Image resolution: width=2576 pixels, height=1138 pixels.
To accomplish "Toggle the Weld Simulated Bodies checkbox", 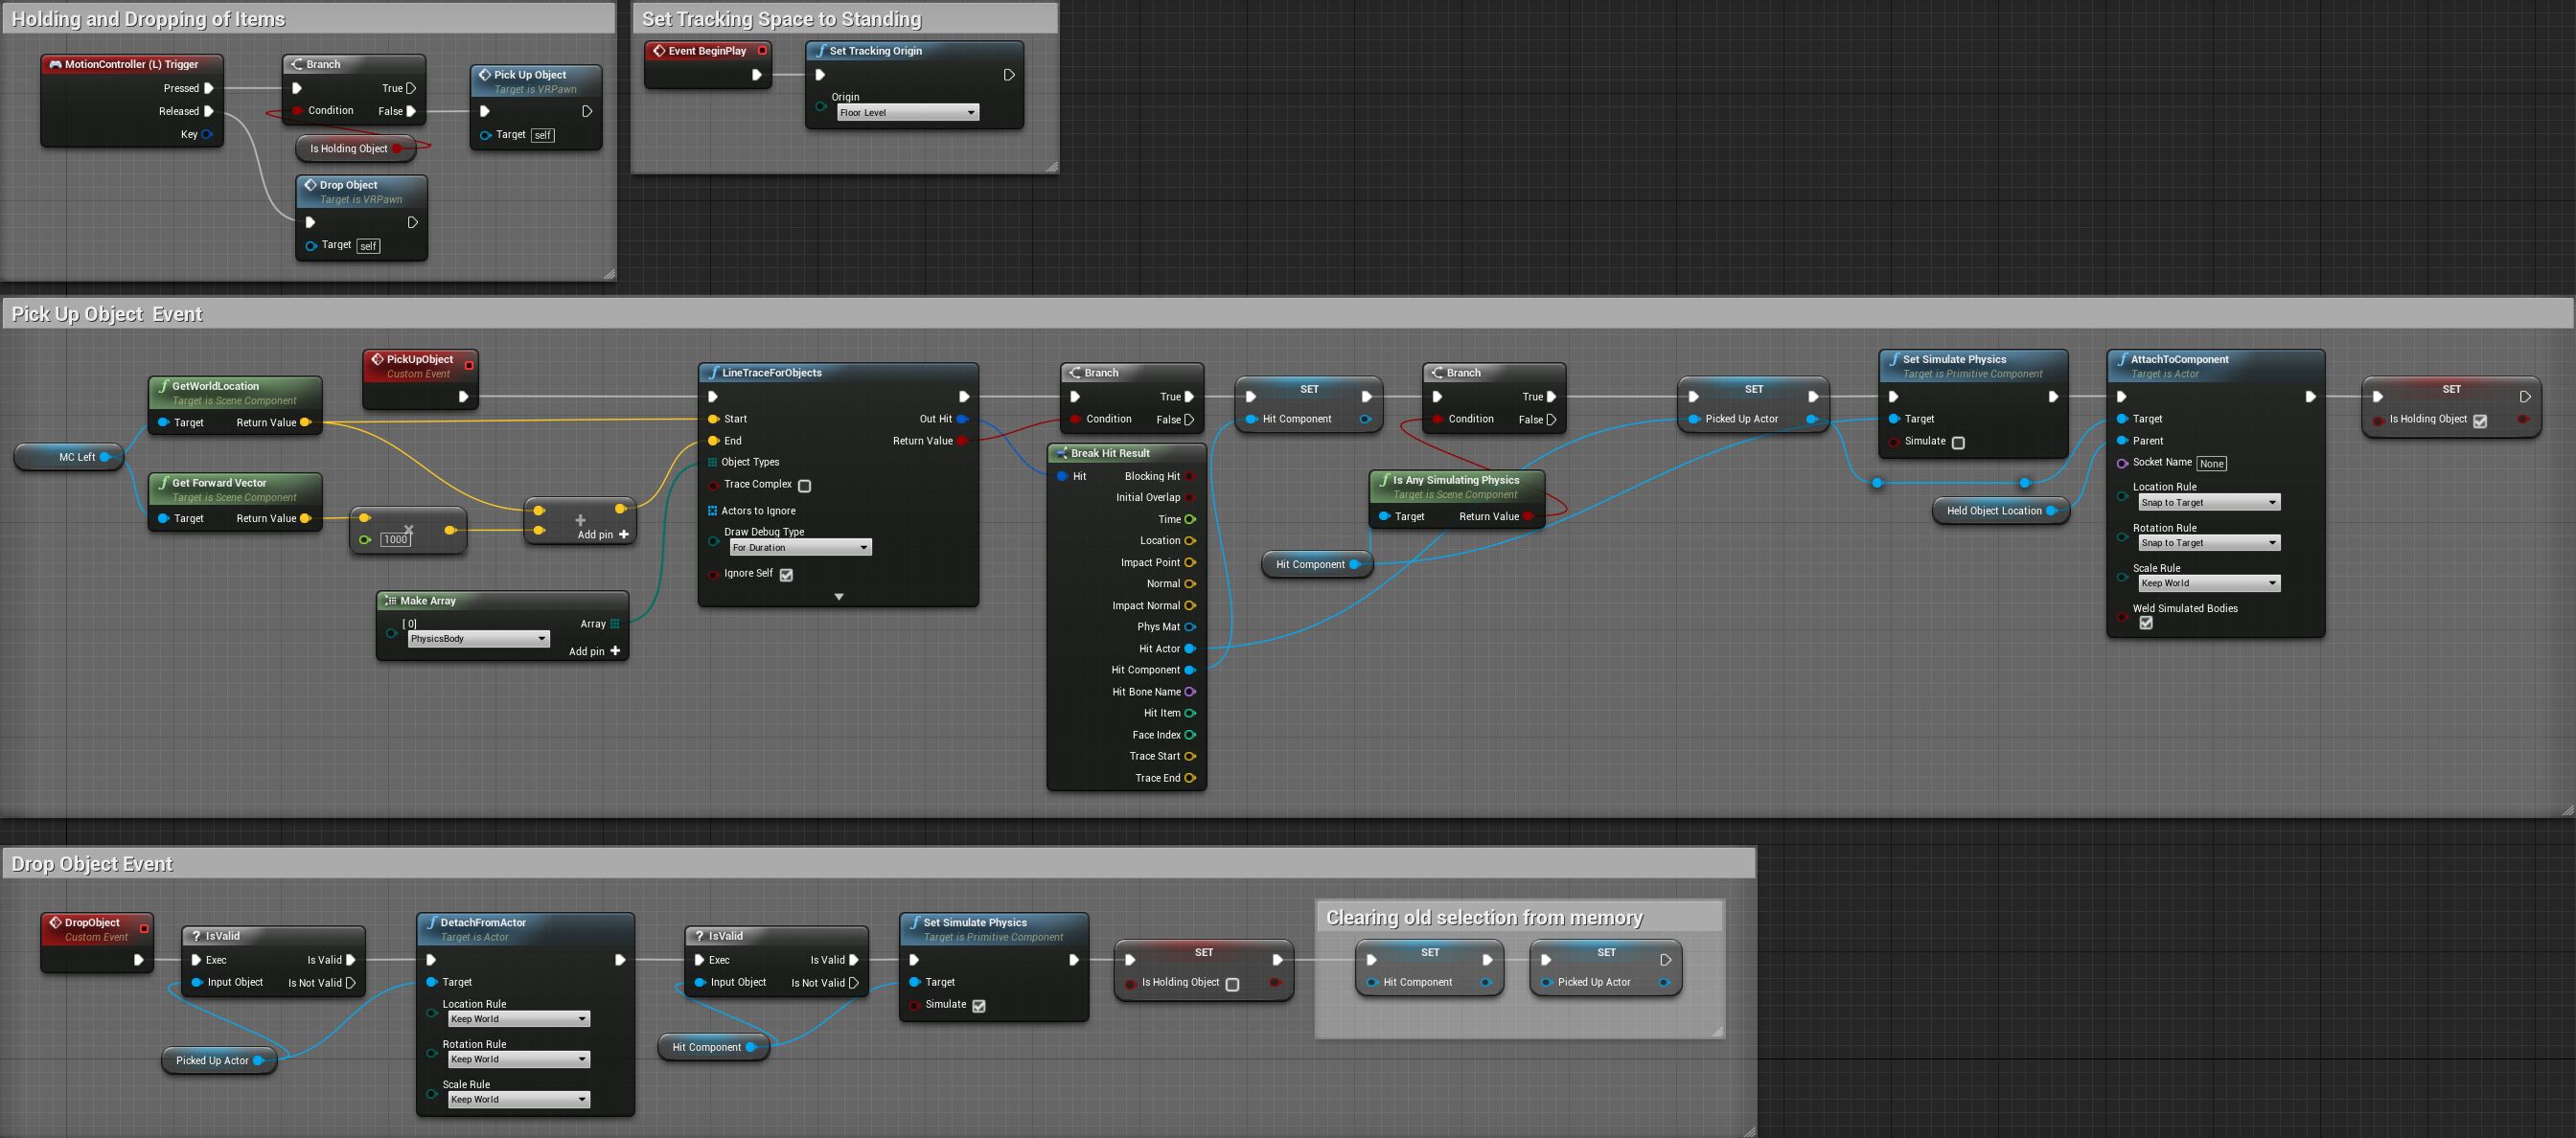I will point(2145,623).
